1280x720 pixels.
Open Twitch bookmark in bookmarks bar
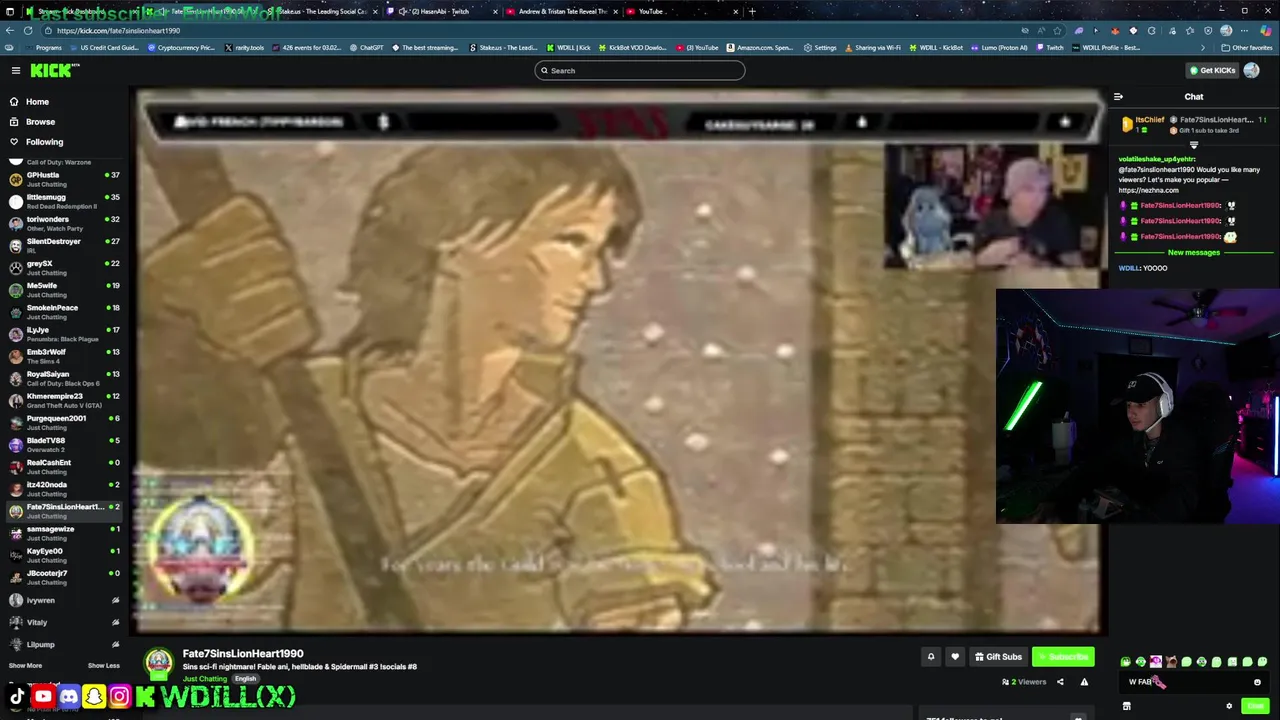1050,47
